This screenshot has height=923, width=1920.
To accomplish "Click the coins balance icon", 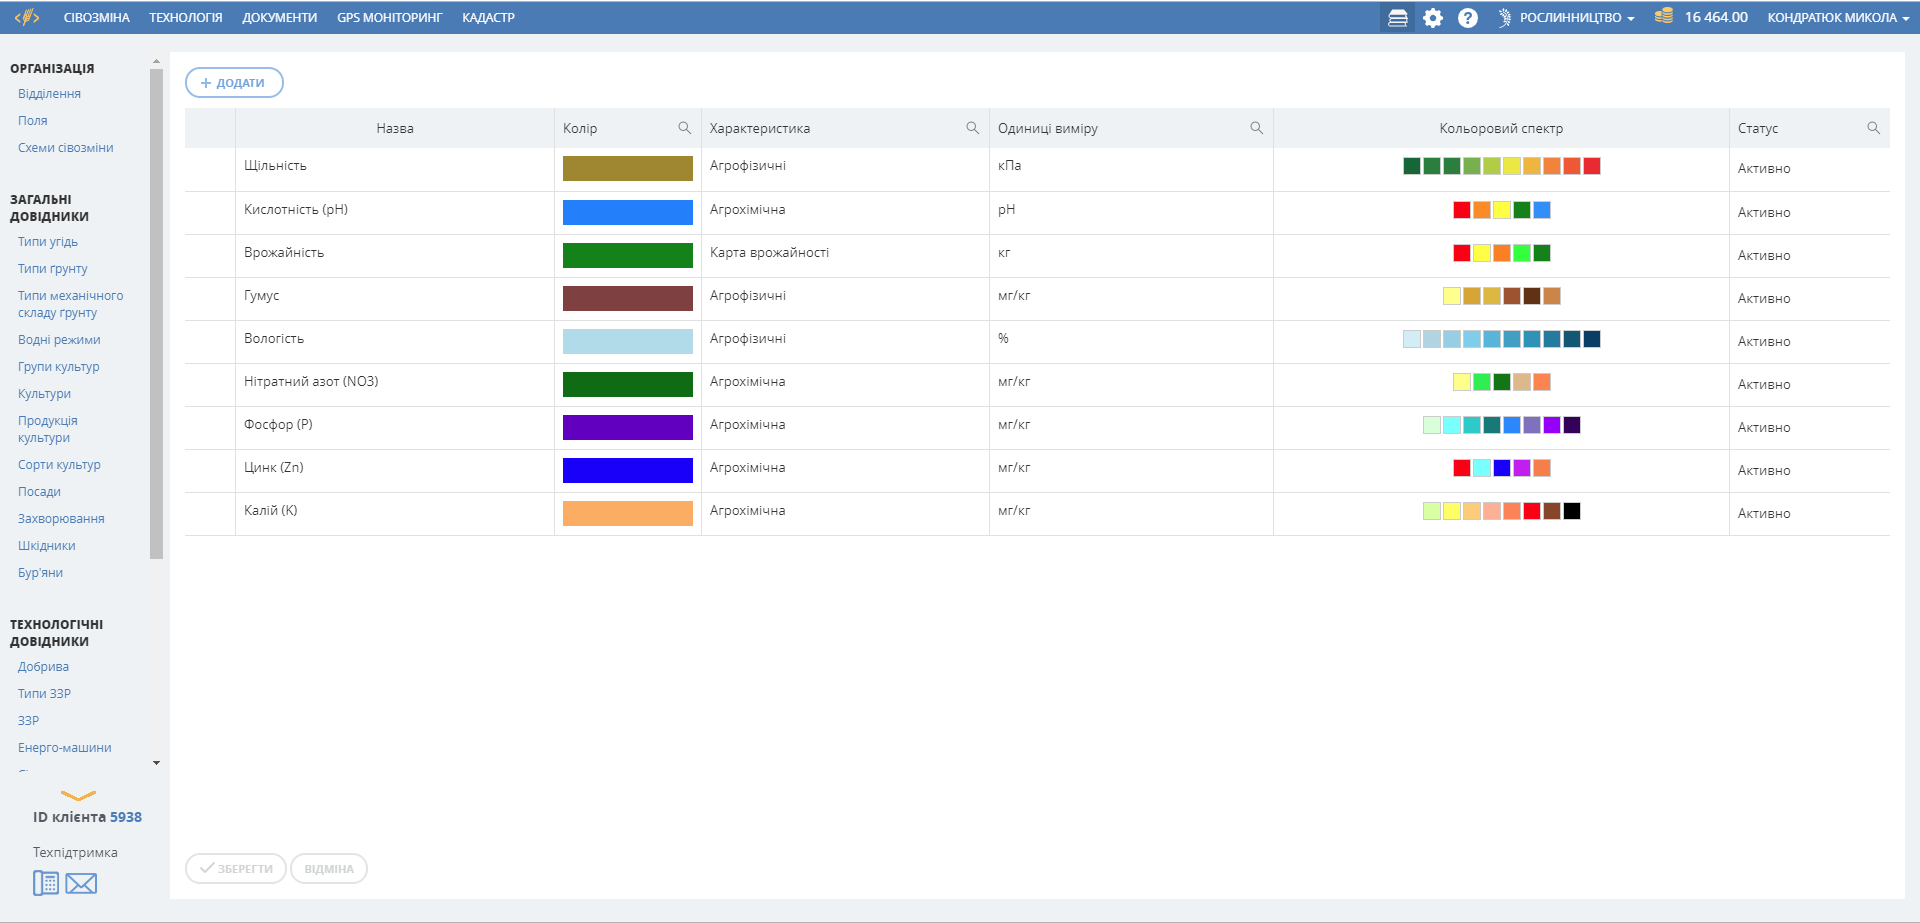I will pyautogui.click(x=1663, y=16).
